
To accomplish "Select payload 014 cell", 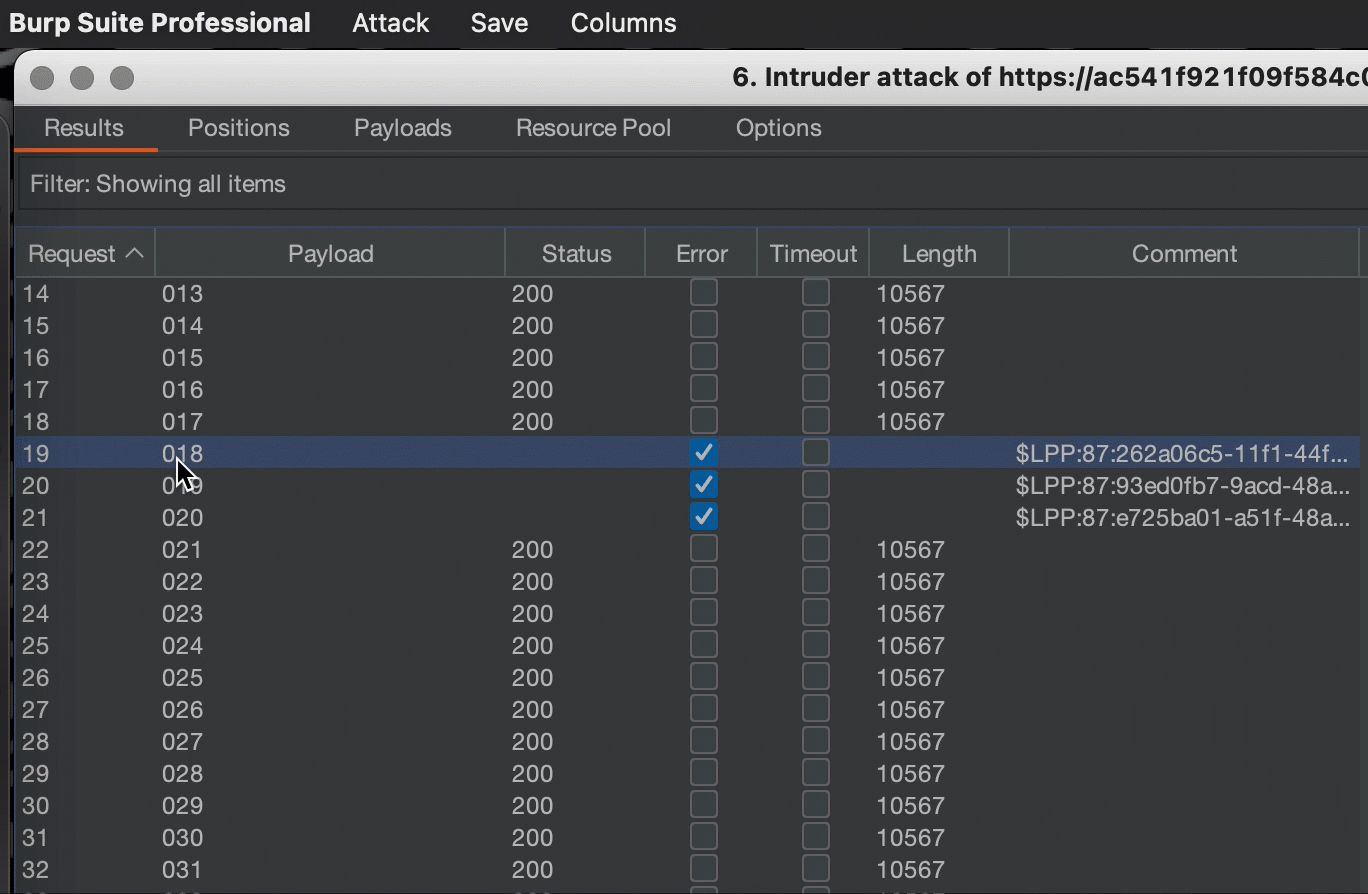I will (x=182, y=326).
